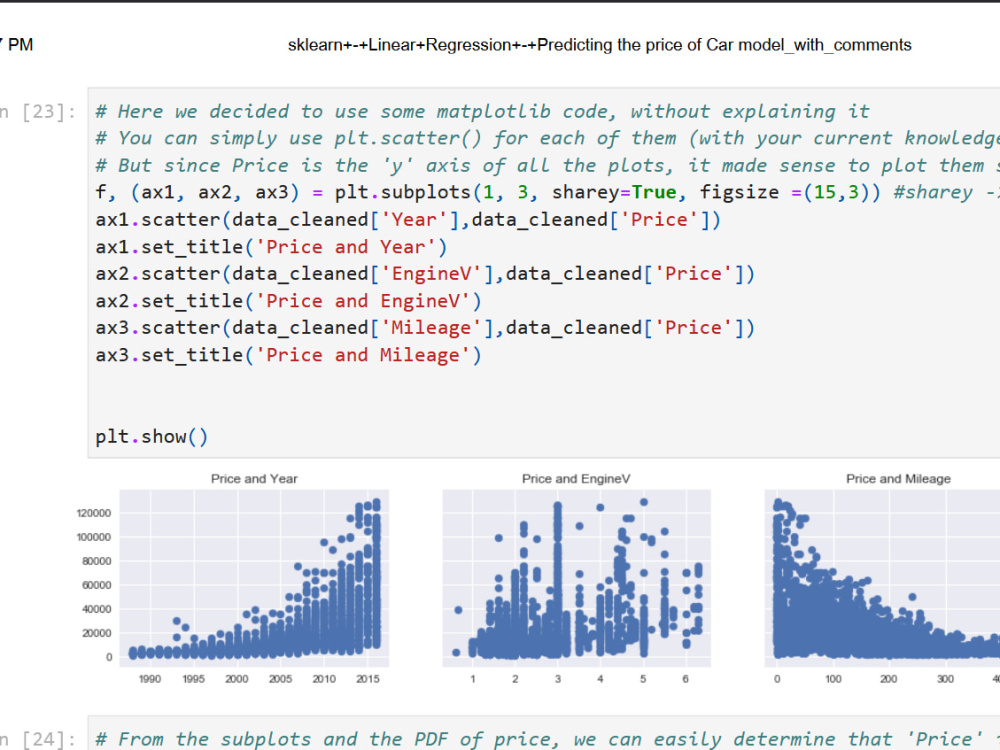Click the 'Price and Year' plot title
The width and height of the screenshot is (1000, 750).
(x=254, y=479)
